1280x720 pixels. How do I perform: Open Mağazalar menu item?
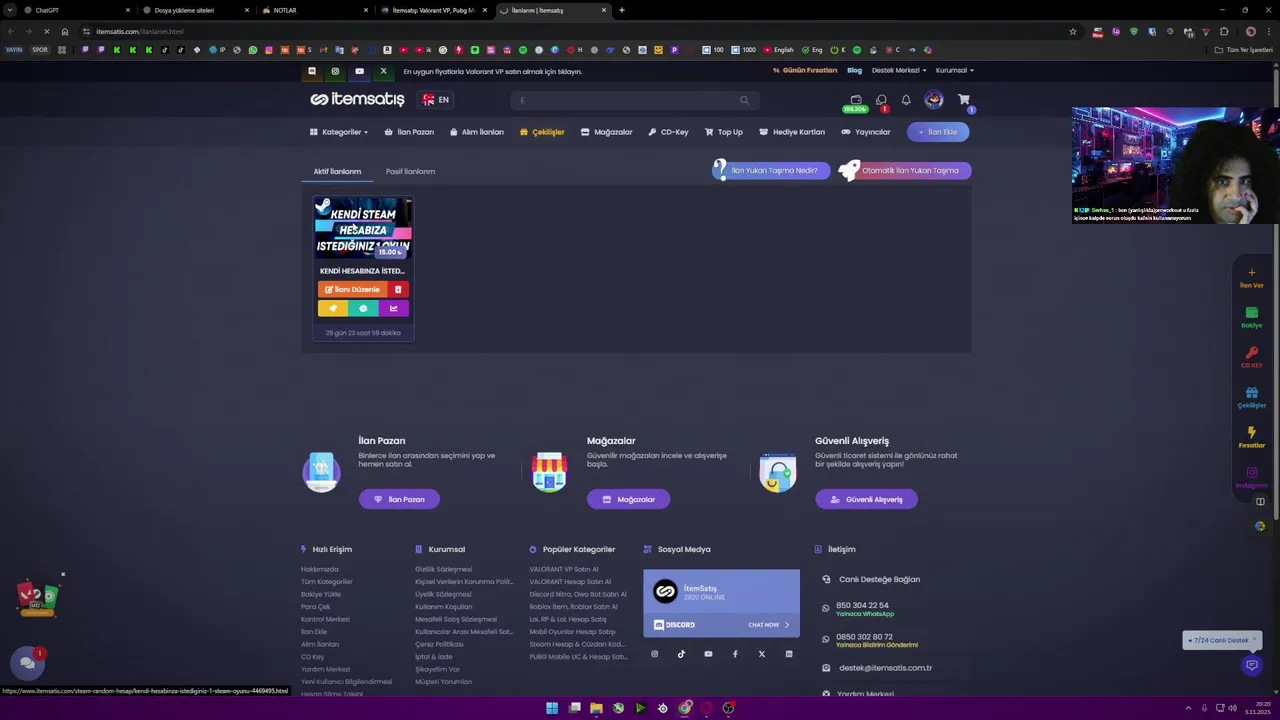(x=606, y=132)
